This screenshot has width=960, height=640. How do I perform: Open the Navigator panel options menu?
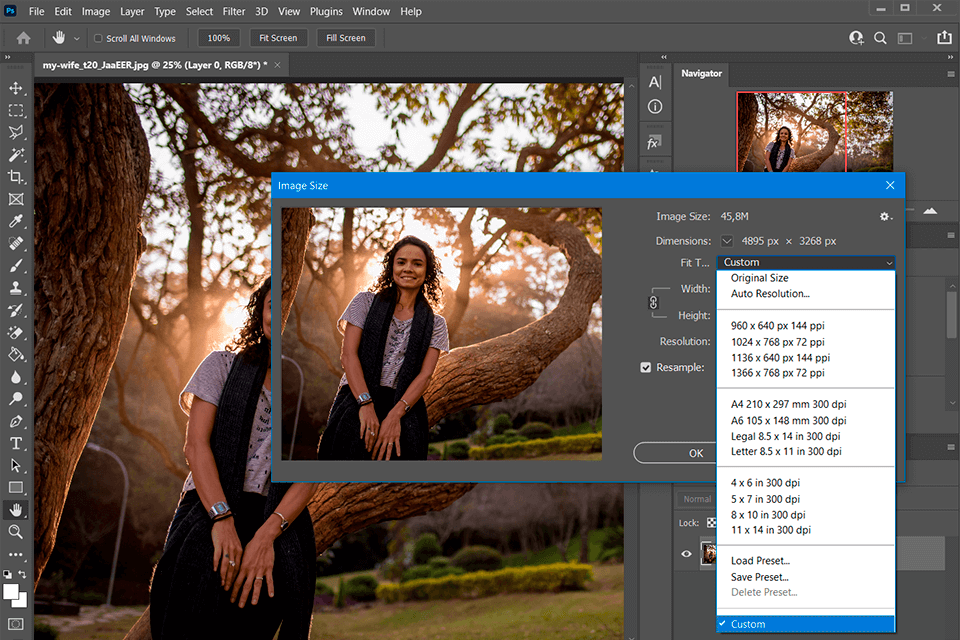point(951,73)
